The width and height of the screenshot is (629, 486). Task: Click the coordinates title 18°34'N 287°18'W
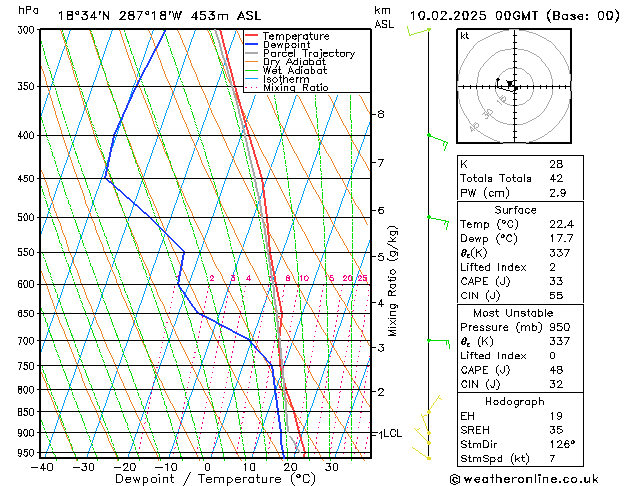pyautogui.click(x=120, y=16)
